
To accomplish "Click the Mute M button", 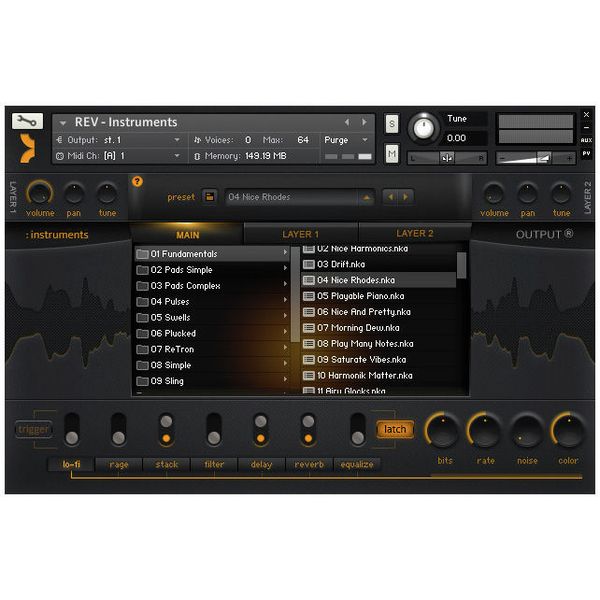I will coord(391,154).
